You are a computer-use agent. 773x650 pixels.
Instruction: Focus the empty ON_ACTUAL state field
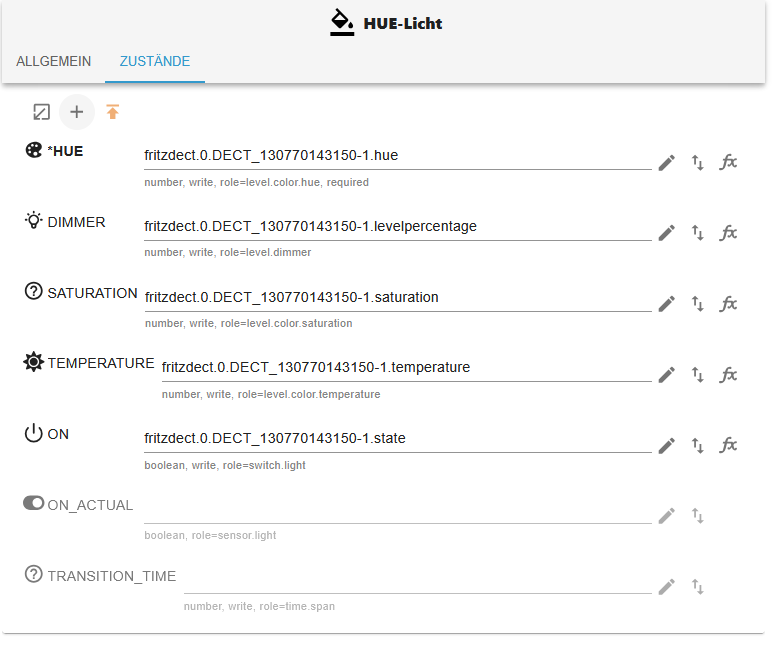pos(397,510)
